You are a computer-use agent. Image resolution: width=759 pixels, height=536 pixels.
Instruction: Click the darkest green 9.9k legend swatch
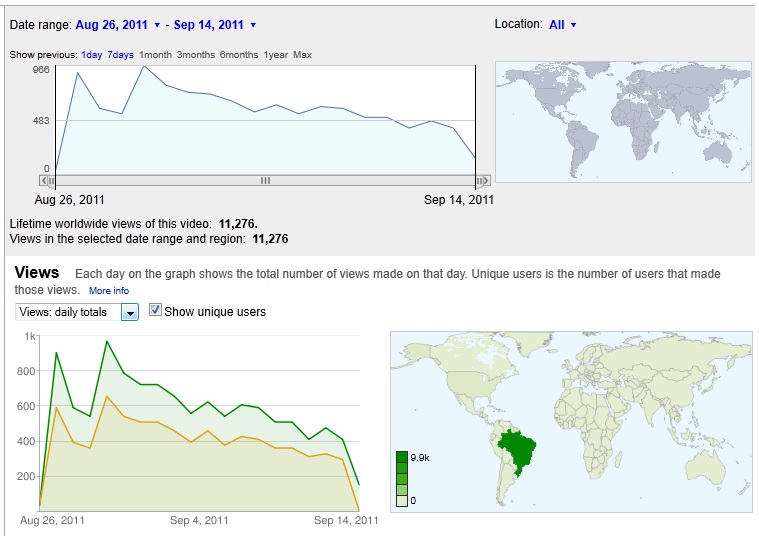[x=402, y=457]
